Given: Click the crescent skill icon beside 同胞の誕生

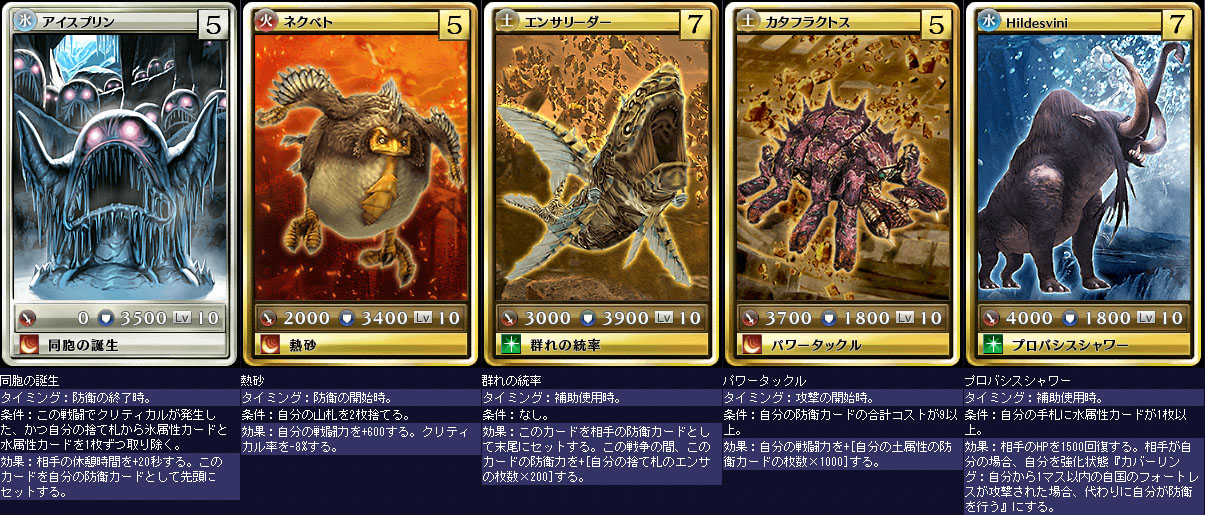Looking at the screenshot, I should 27,345.
